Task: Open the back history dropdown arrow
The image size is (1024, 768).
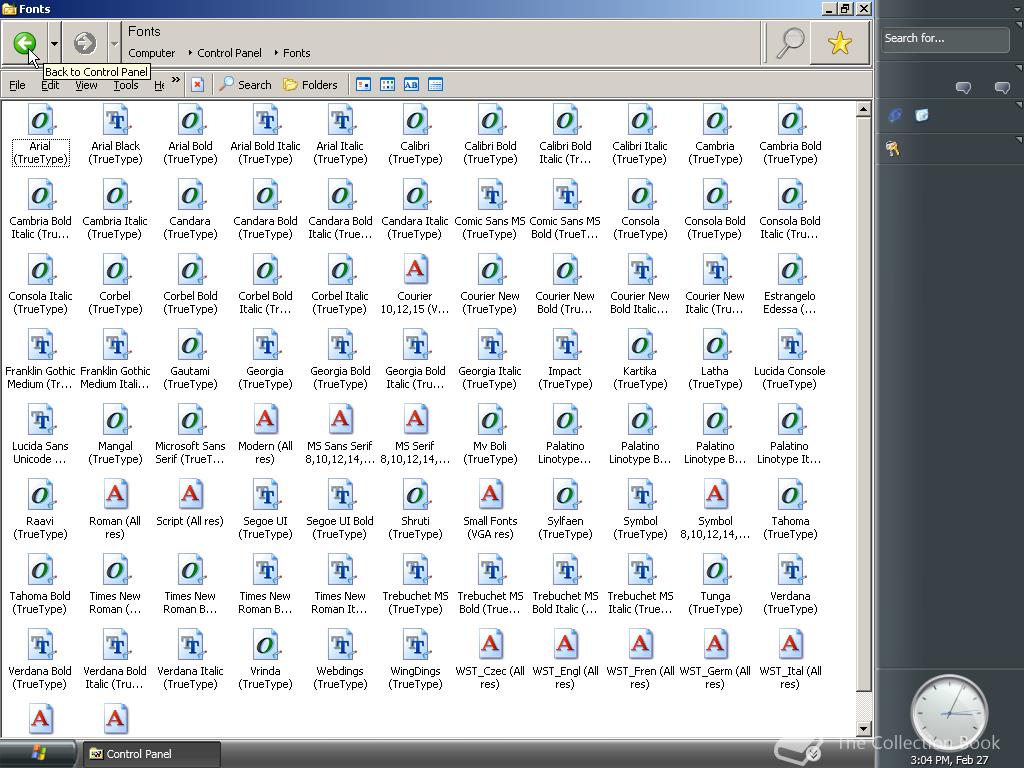Action: pyautogui.click(x=54, y=43)
